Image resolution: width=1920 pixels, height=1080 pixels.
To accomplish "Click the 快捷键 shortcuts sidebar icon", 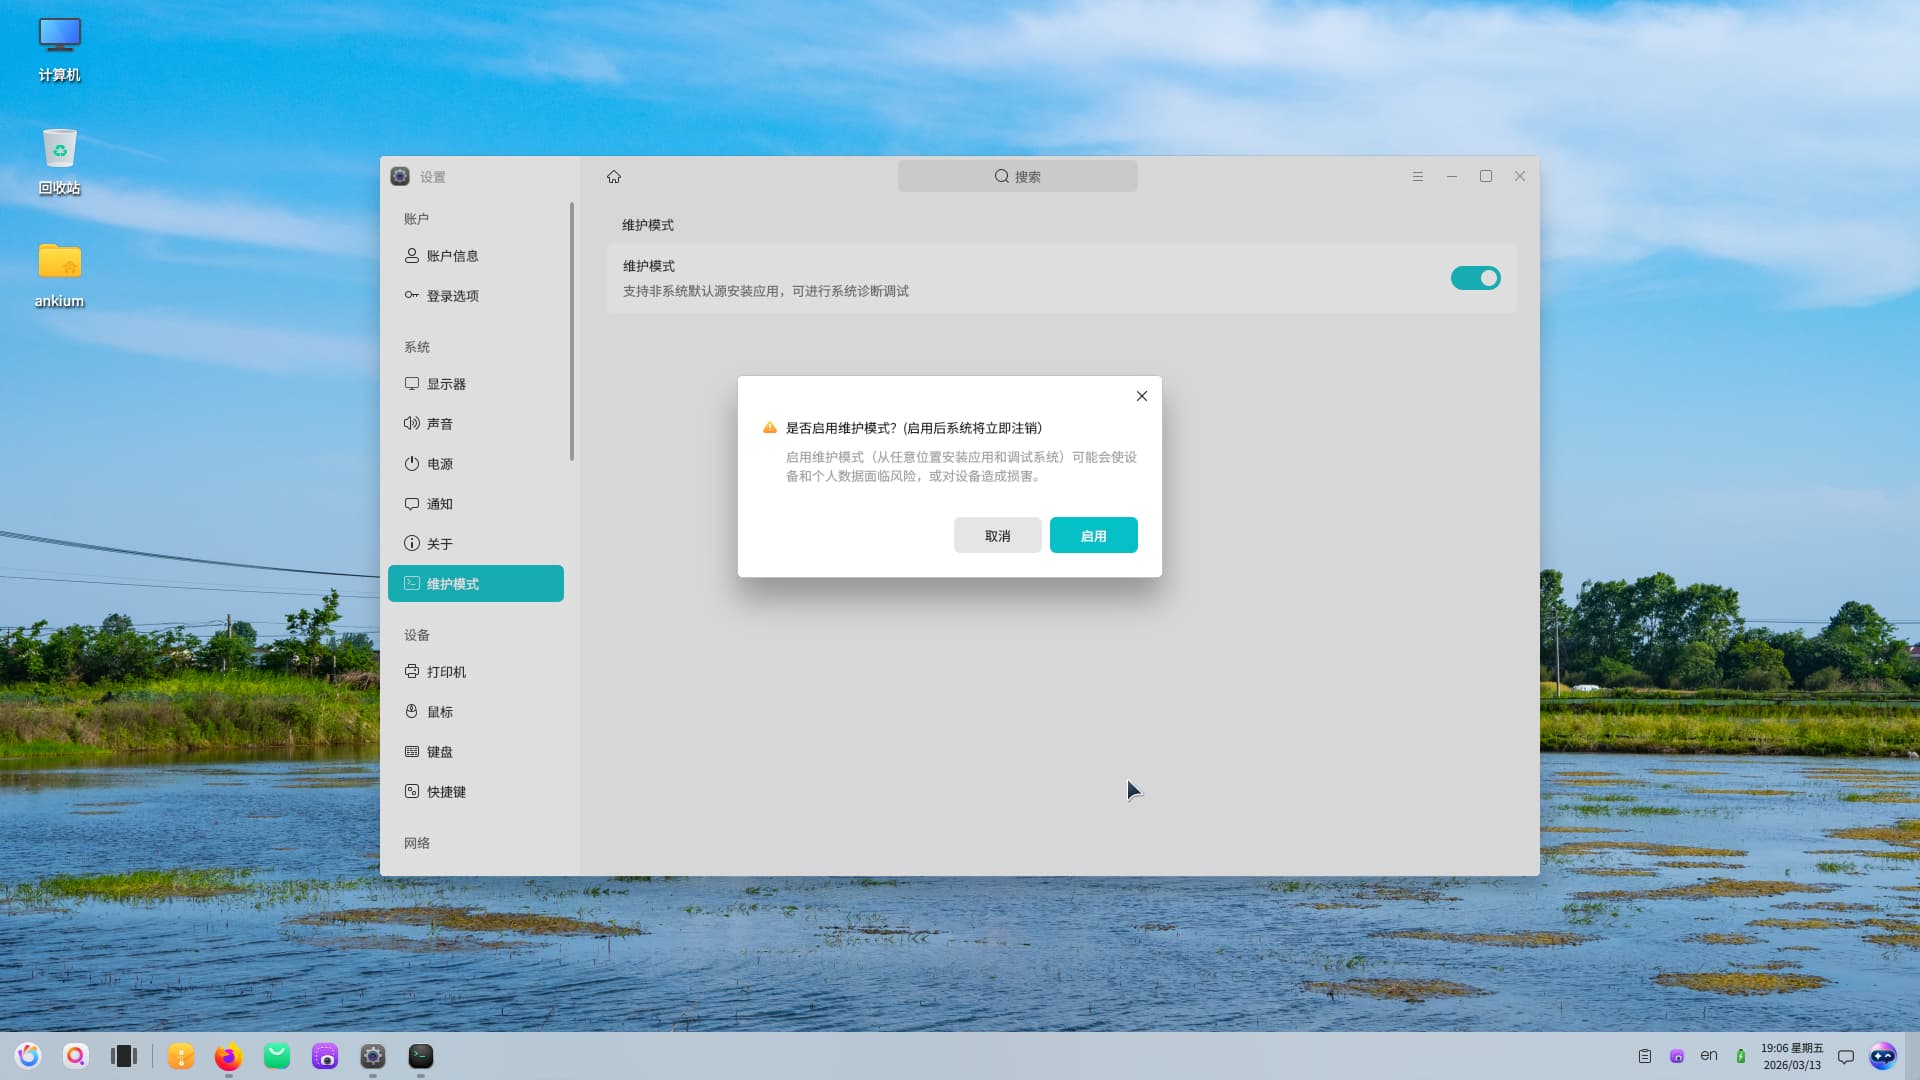I will tap(412, 792).
